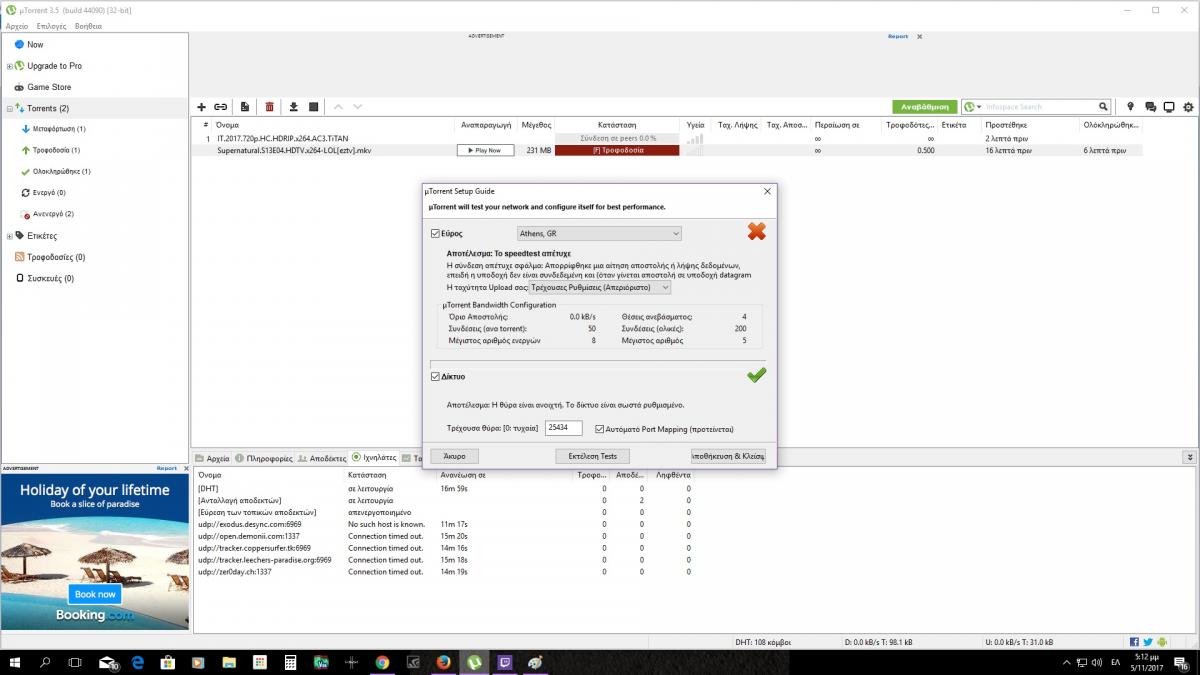Open the Βοήθεια menu
Screen dimensions: 1200x675
pos(88,26)
